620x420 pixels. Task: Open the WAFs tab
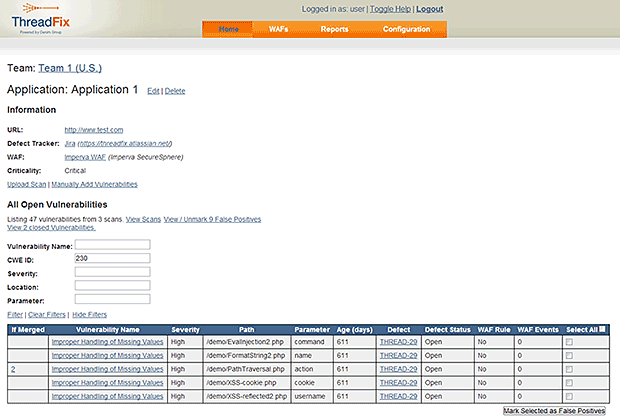278,29
